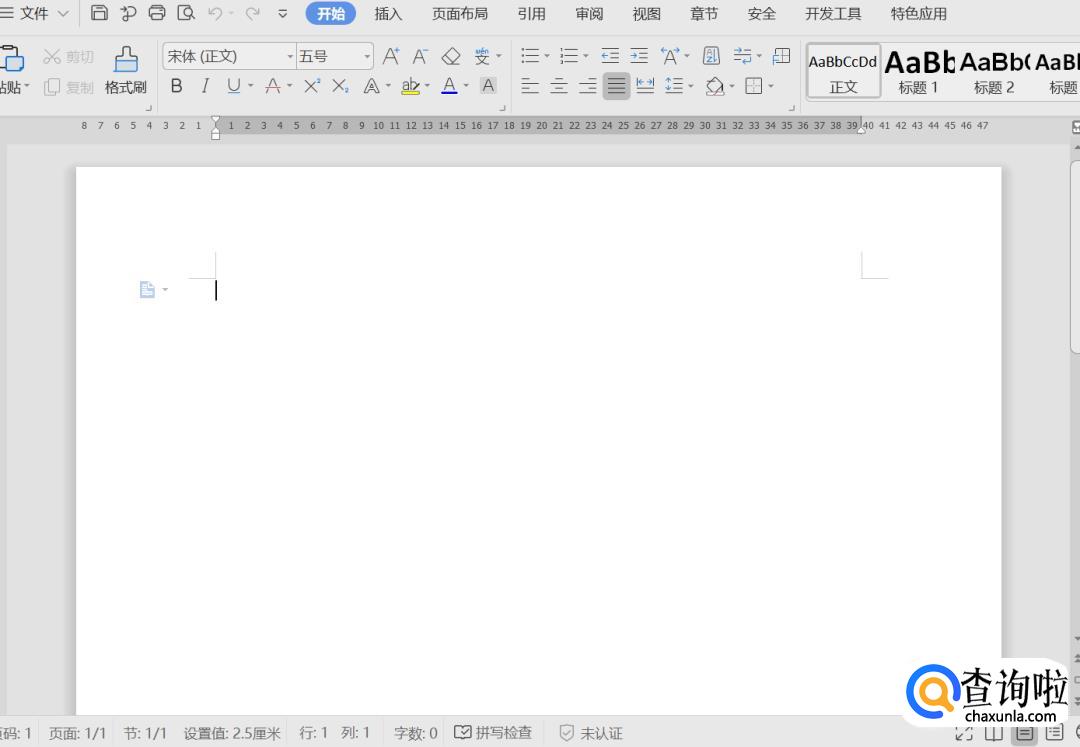1080x747 pixels.
Task: Click the Print icon
Action: (157, 13)
